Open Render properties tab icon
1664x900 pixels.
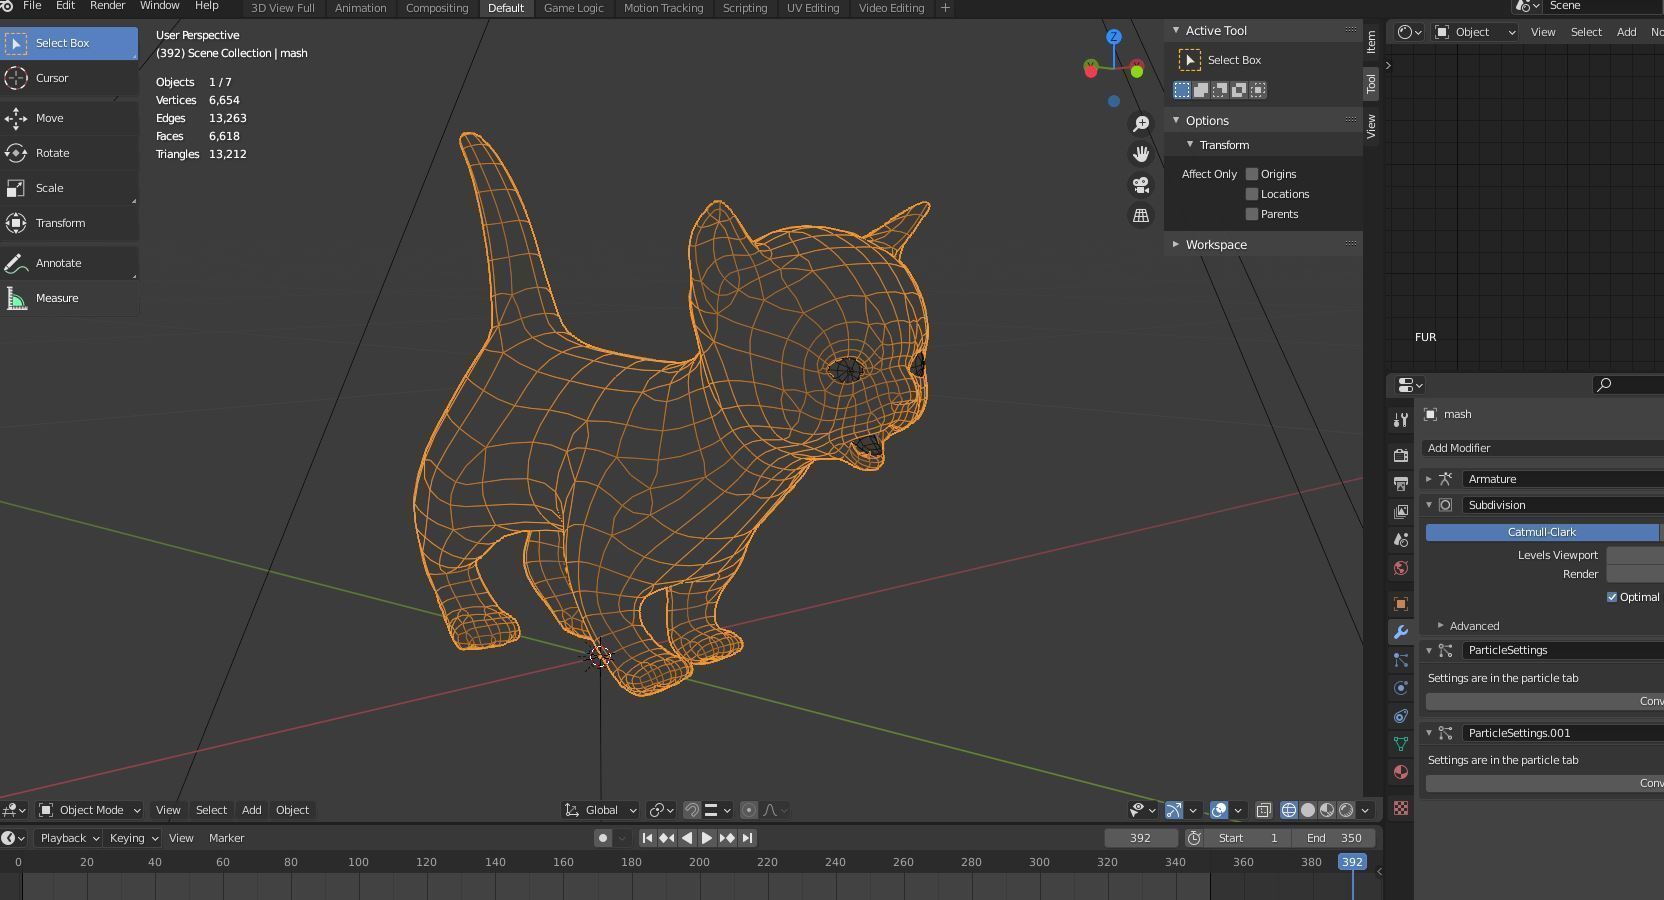pos(1401,455)
